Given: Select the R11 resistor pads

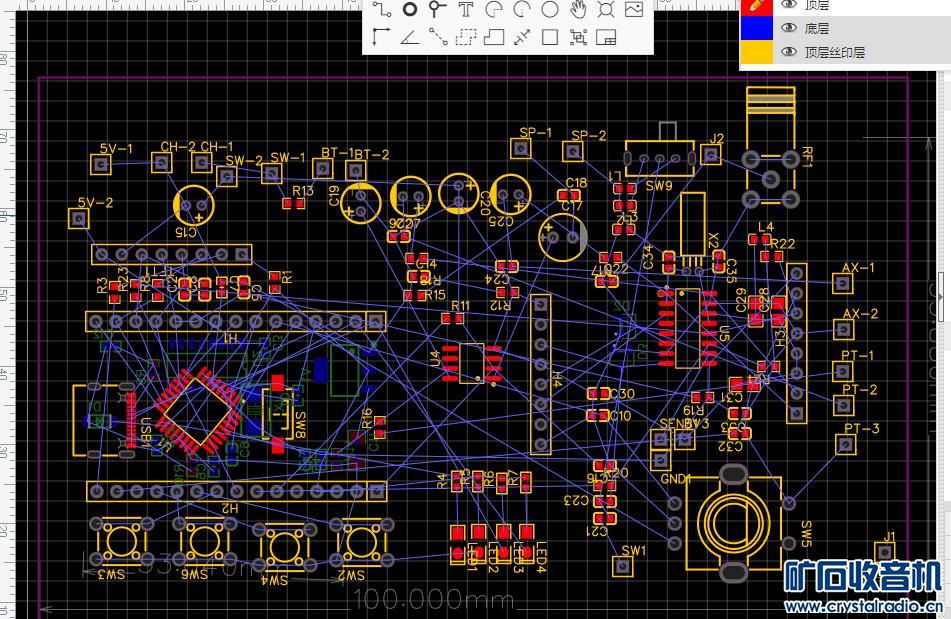Looking at the screenshot, I should (452, 318).
